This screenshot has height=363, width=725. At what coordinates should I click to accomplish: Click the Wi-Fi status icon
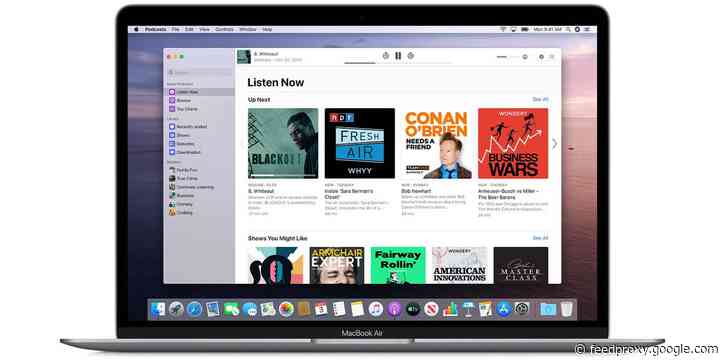pyautogui.click(x=503, y=29)
